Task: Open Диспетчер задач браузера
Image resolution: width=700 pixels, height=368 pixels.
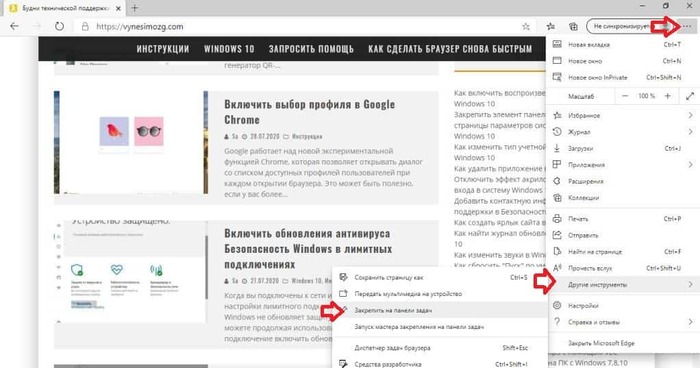Action: coord(440,347)
